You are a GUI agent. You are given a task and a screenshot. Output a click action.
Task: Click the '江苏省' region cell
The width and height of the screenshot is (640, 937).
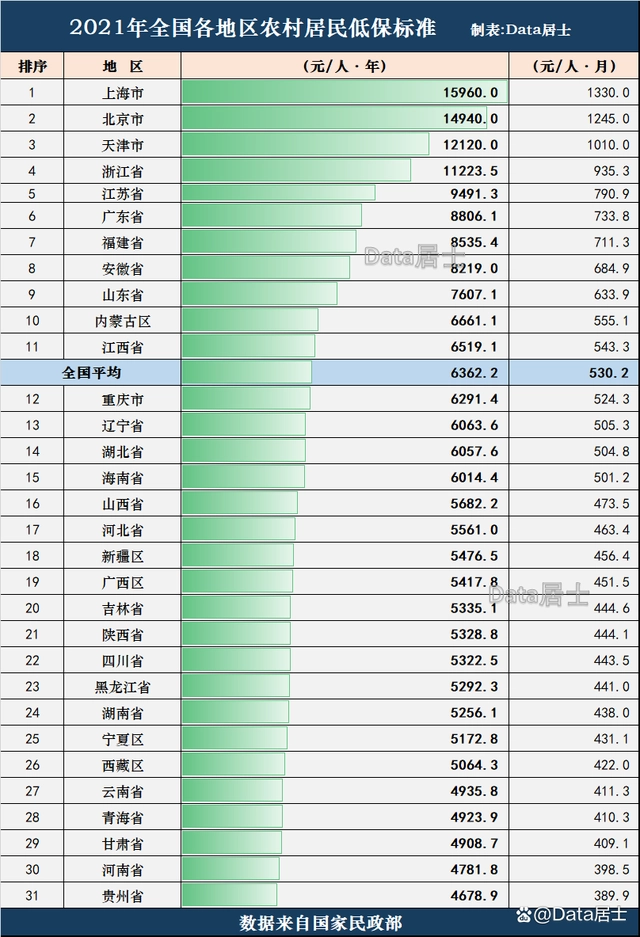[x=123, y=194]
